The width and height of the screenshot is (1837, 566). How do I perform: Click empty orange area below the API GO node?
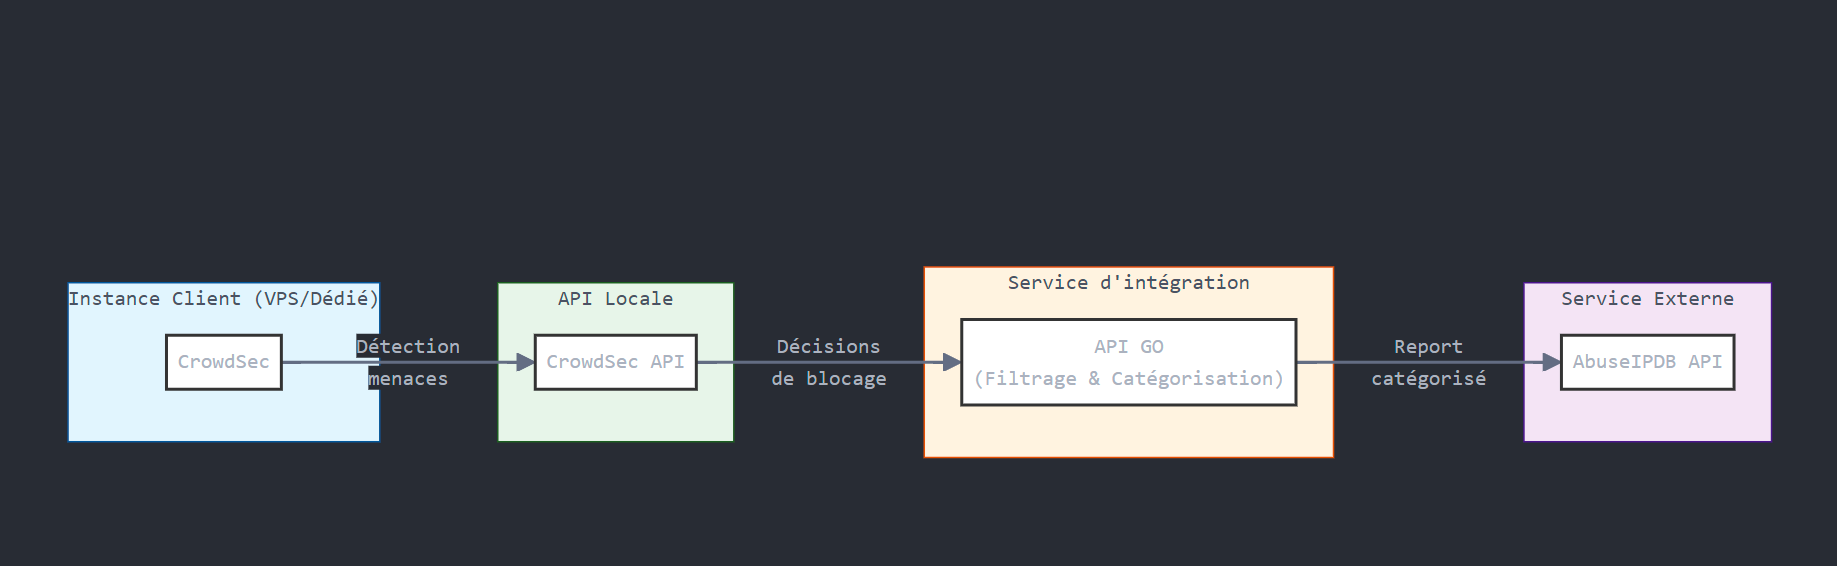tap(1128, 432)
